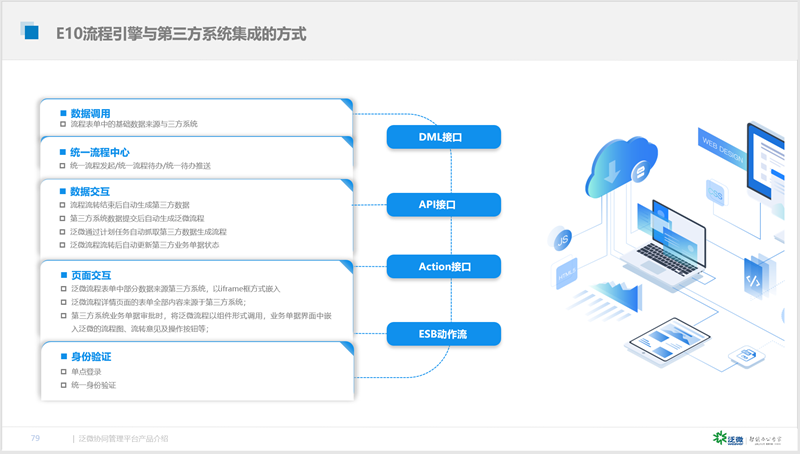Image resolution: width=800 pixels, height=454 pixels.
Task: Click the line 统一流程发起/统一流程待办/统一待办推送
Action: (140, 166)
